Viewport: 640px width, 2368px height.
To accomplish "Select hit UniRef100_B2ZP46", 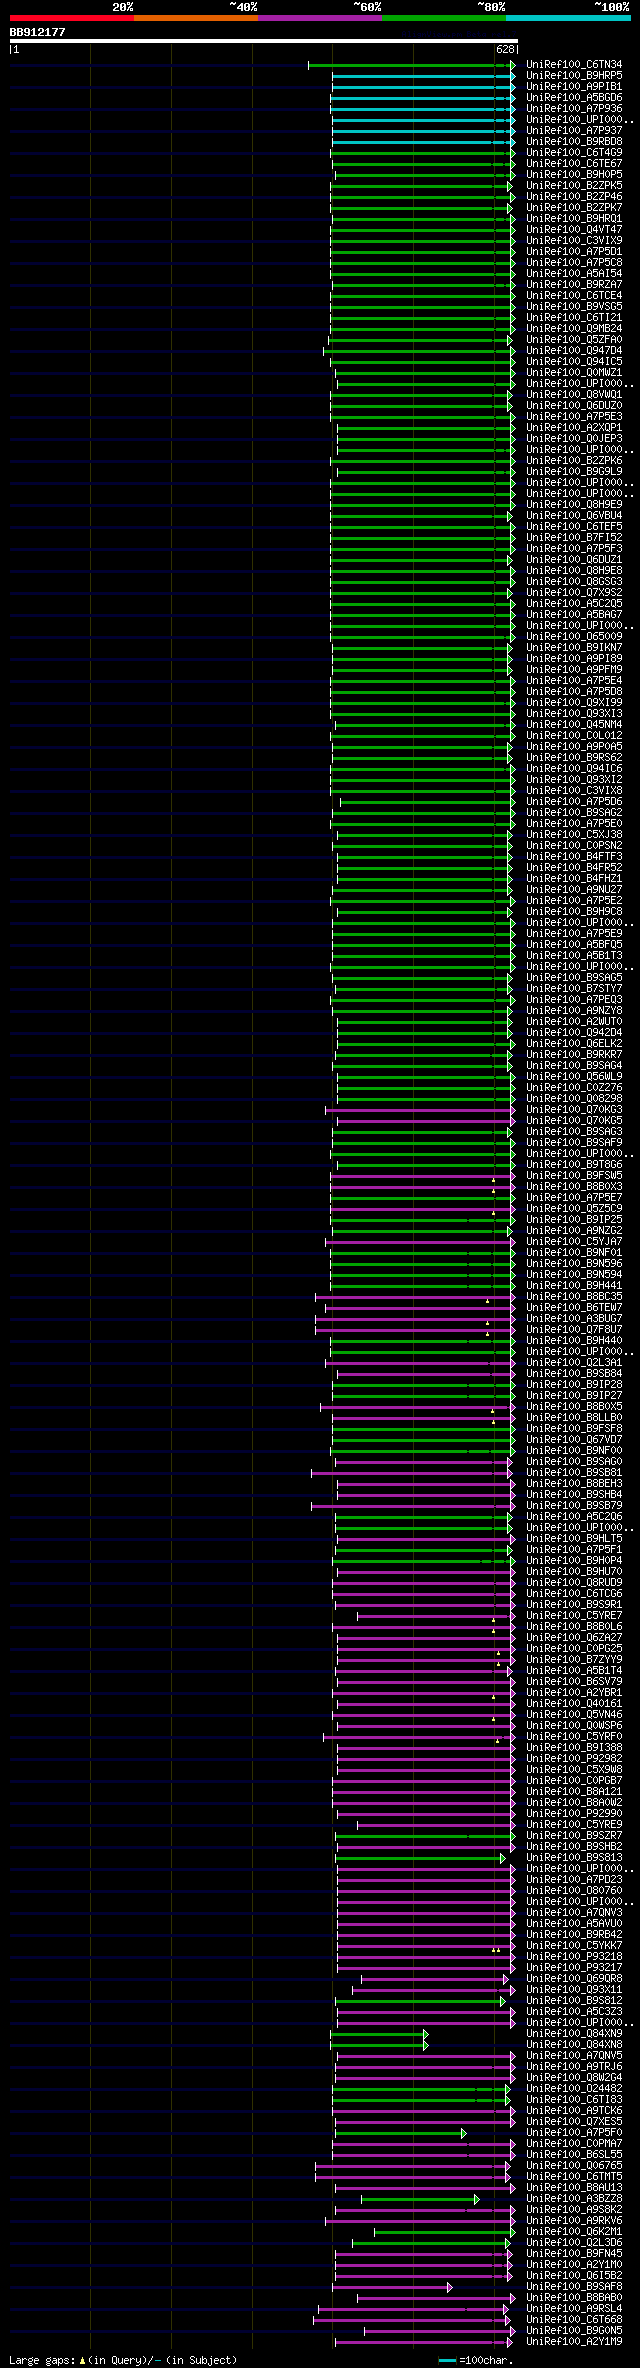I will (x=574, y=197).
